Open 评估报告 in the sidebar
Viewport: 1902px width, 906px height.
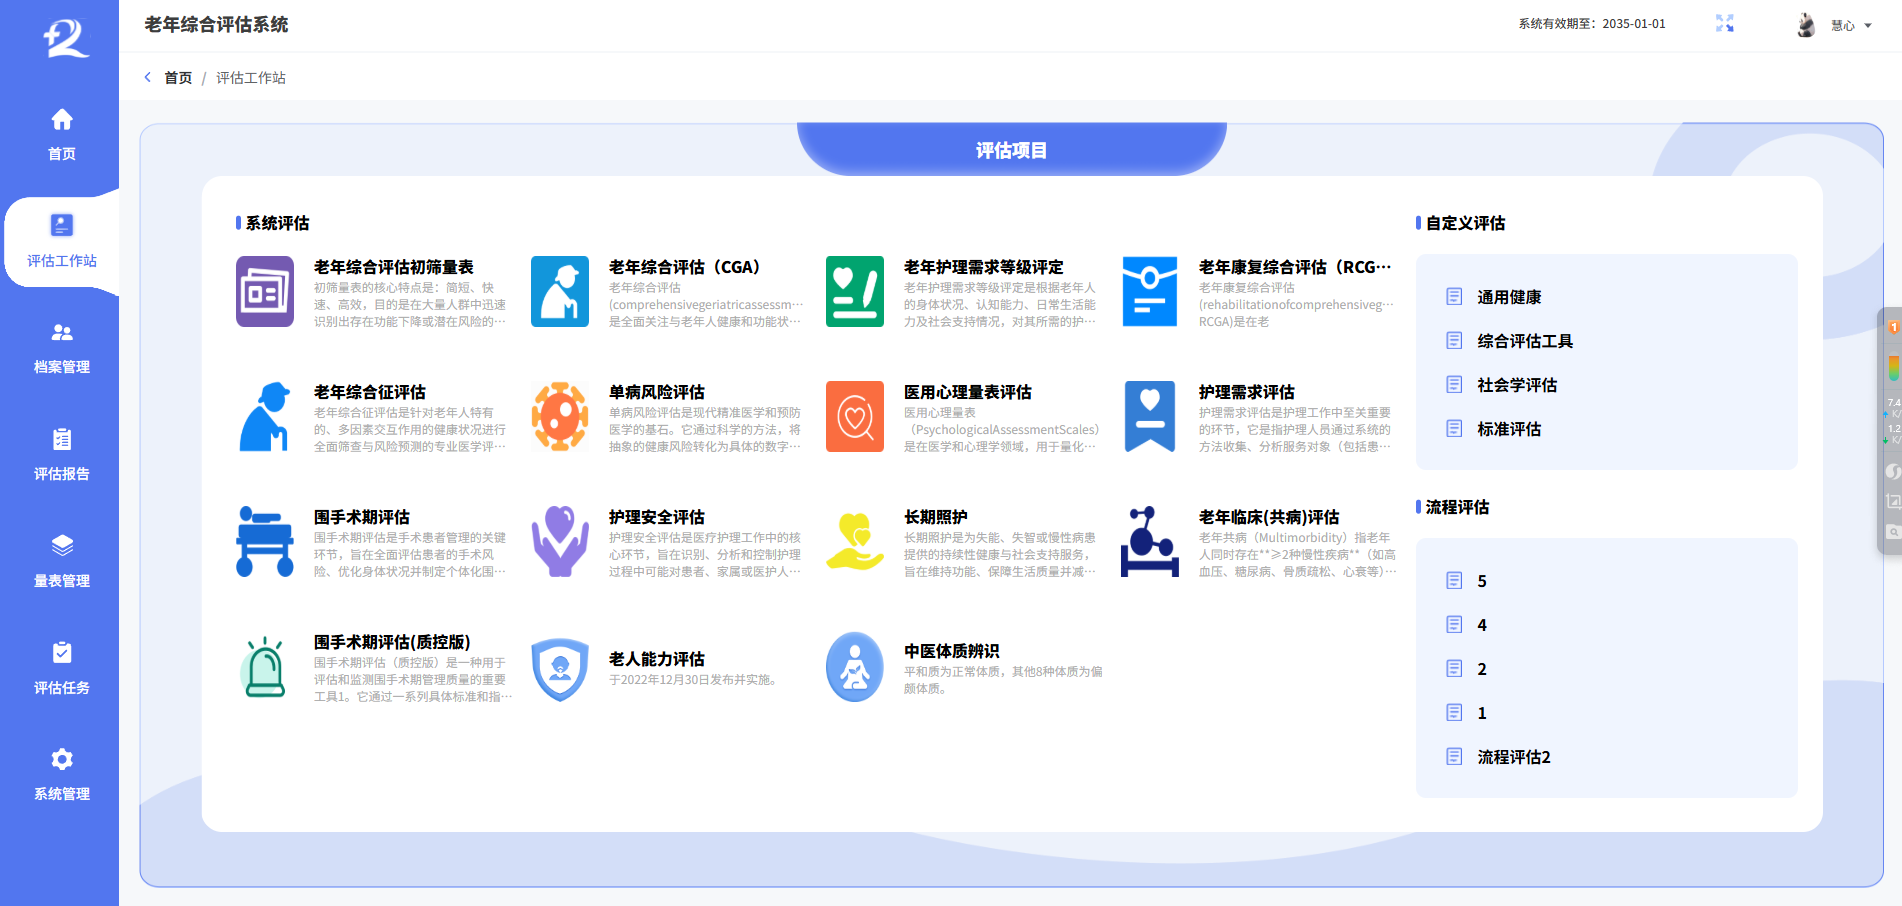pyautogui.click(x=61, y=454)
